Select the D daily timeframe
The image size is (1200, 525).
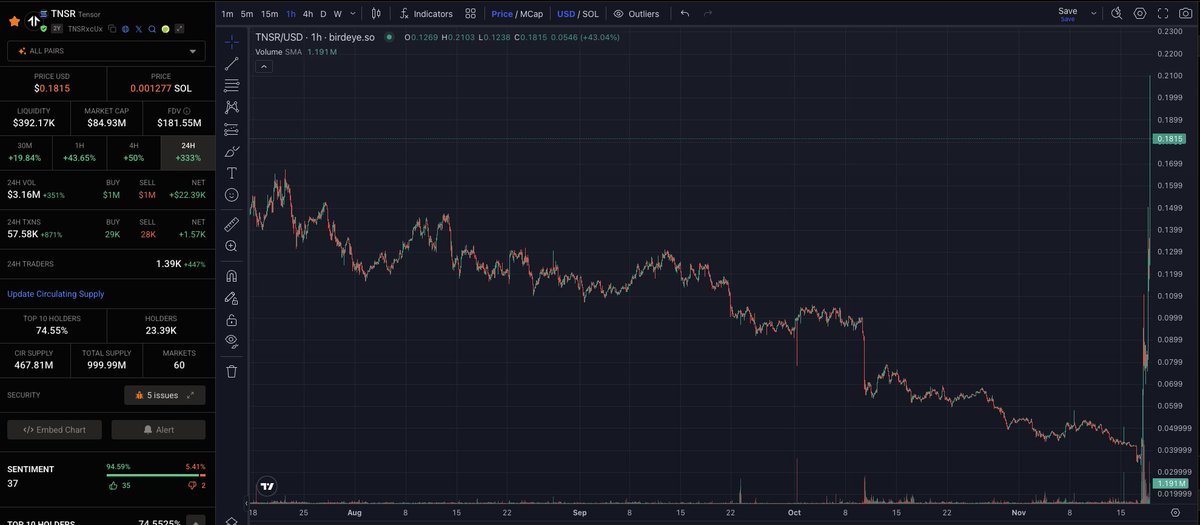tap(323, 14)
